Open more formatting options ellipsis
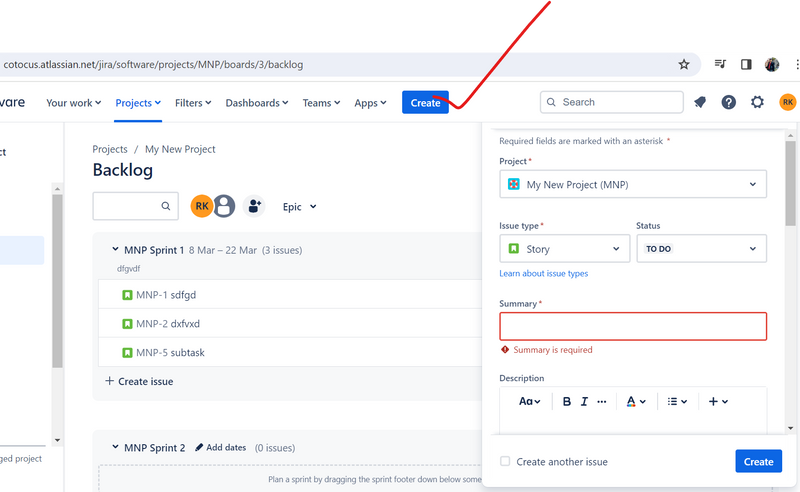This screenshot has height=492, width=800. [601, 401]
